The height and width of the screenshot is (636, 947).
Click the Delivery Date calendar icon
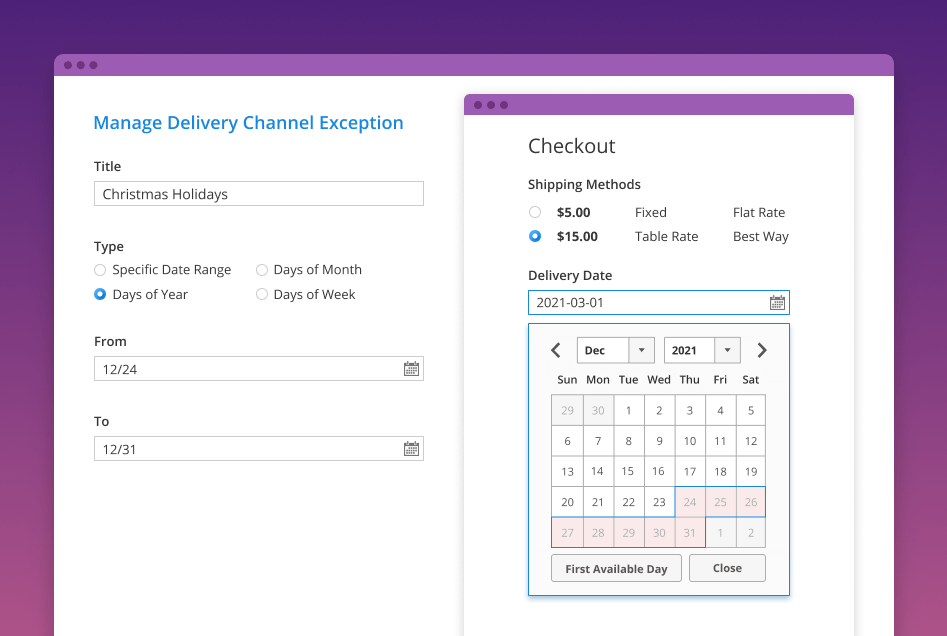[777, 302]
